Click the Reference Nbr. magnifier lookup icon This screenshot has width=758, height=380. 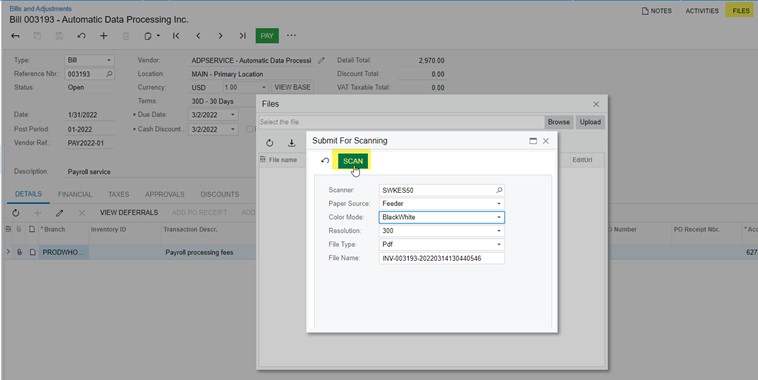(x=109, y=74)
